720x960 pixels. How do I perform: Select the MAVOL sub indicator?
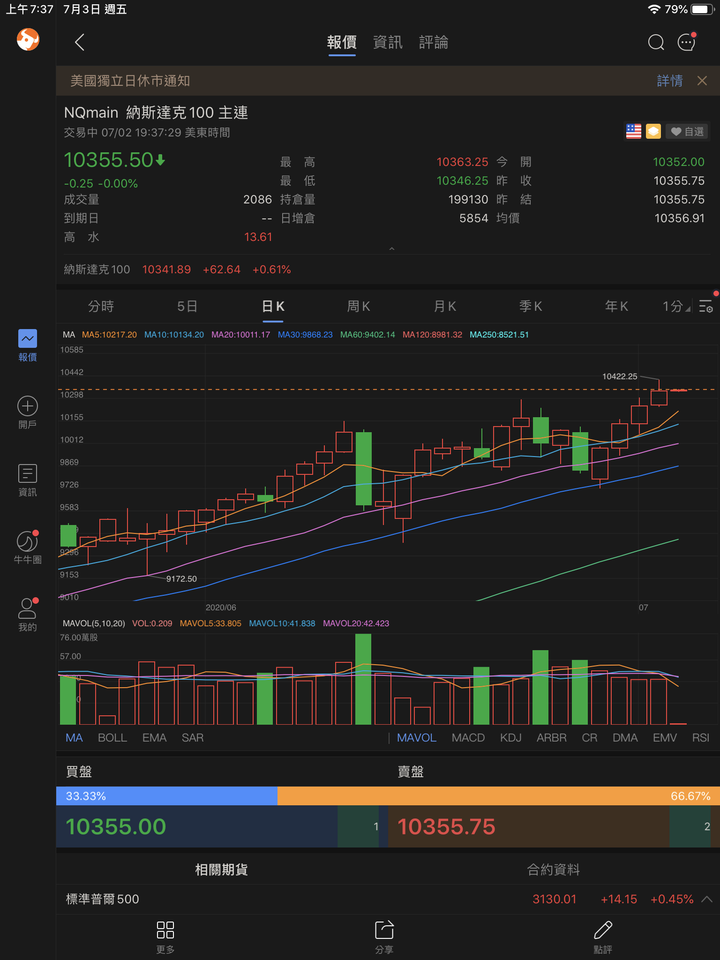click(416, 738)
